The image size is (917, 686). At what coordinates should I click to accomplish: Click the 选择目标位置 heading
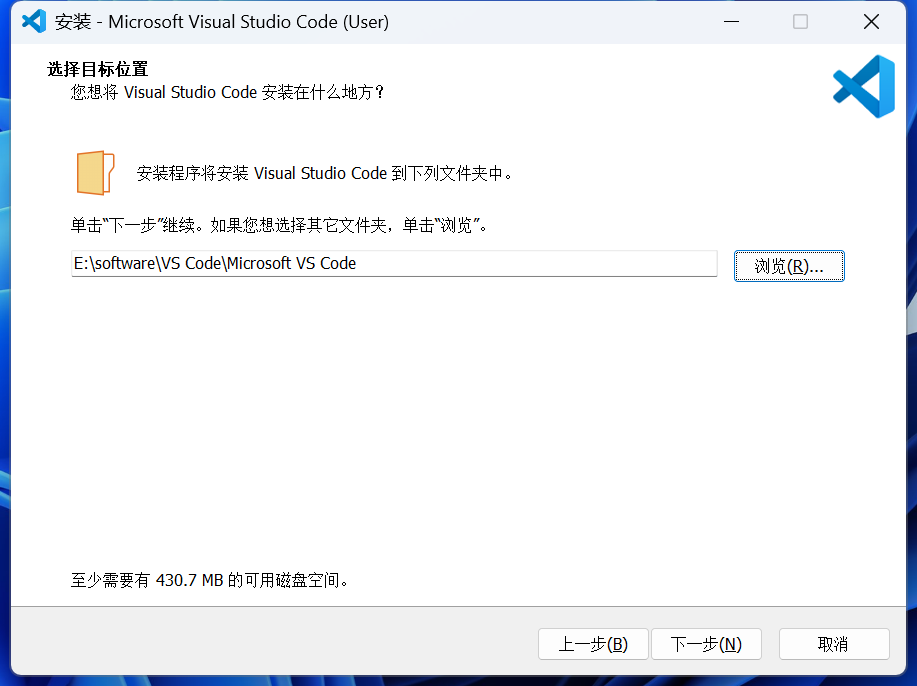(98, 69)
